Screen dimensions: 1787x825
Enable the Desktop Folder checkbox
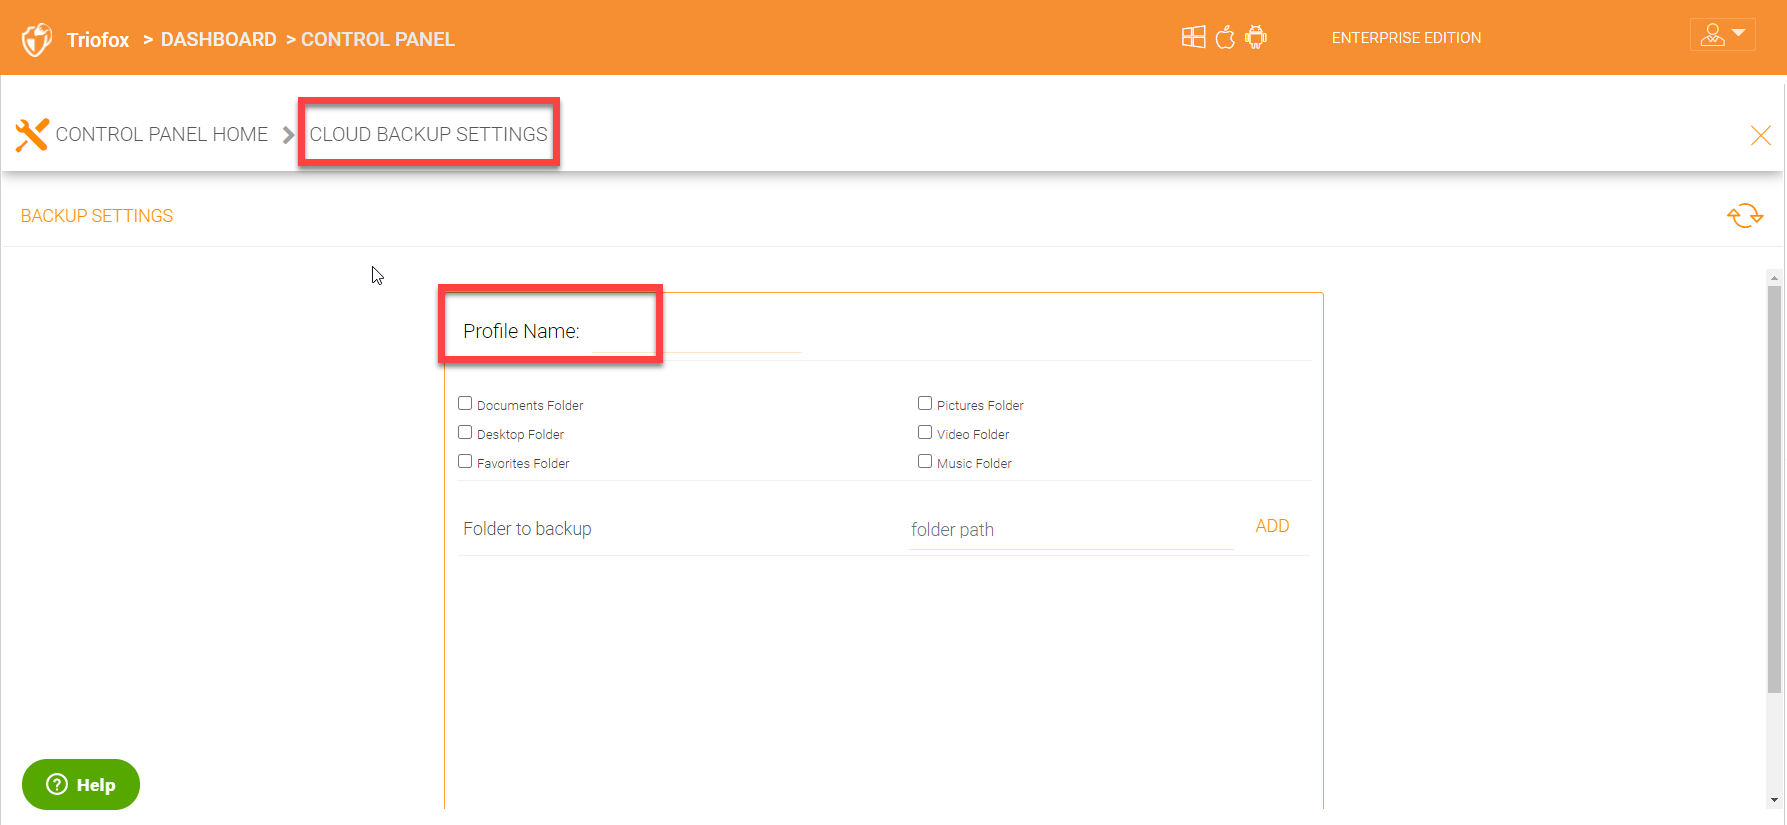click(x=465, y=432)
